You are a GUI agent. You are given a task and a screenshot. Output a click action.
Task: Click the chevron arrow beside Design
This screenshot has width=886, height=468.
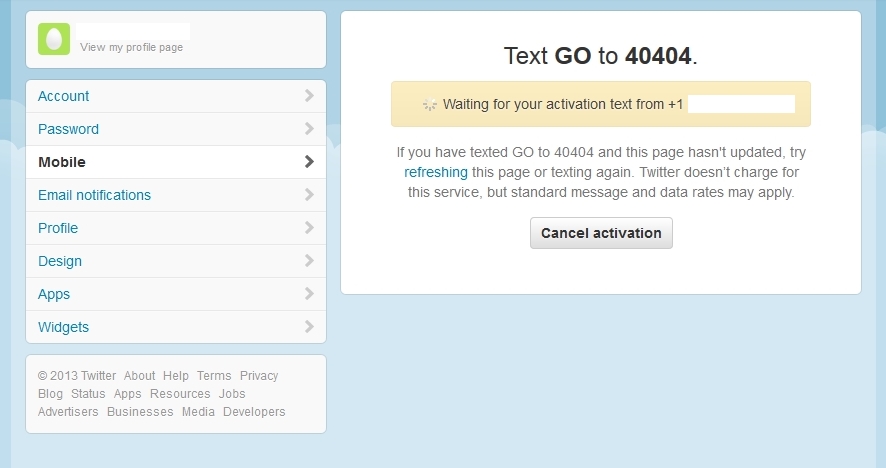[x=309, y=261]
